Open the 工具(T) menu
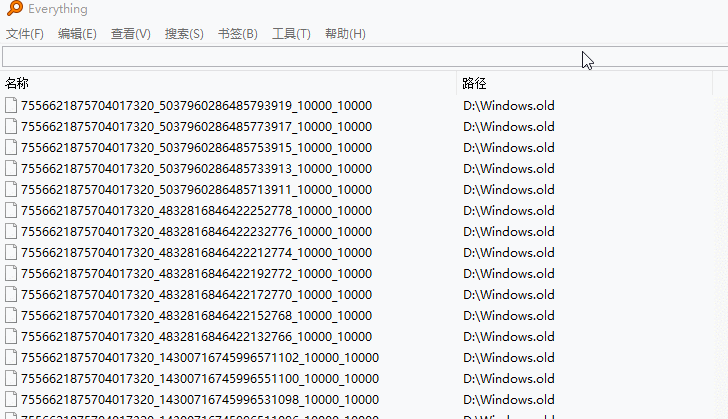Image resolution: width=728 pixels, height=419 pixels. [291, 34]
